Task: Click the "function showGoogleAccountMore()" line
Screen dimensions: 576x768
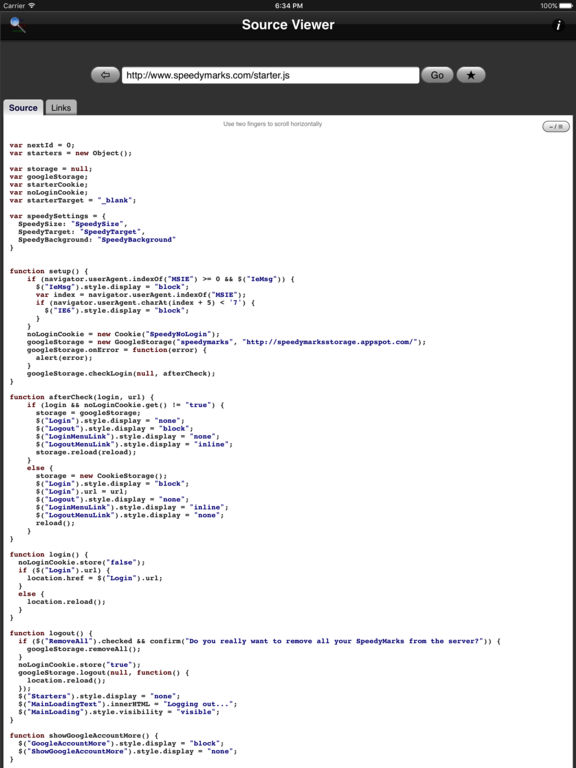Action: click(84, 735)
